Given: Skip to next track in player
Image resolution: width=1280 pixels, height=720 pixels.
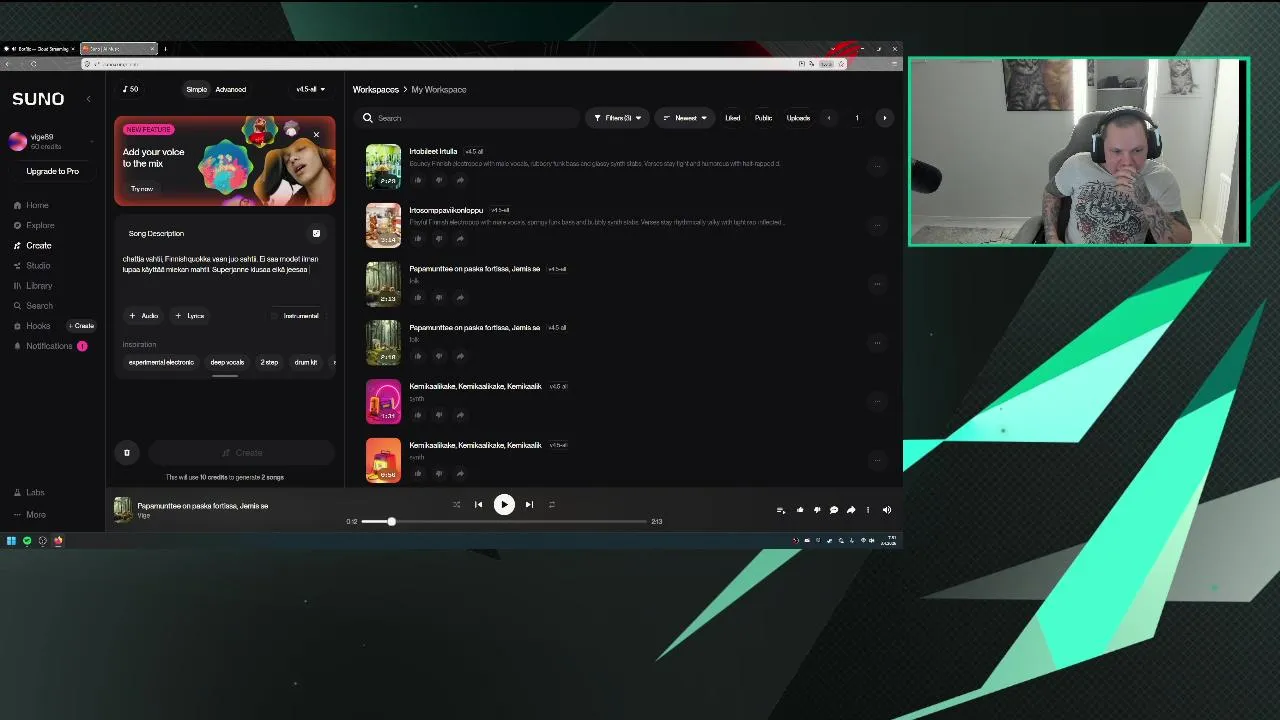Looking at the screenshot, I should click(529, 504).
